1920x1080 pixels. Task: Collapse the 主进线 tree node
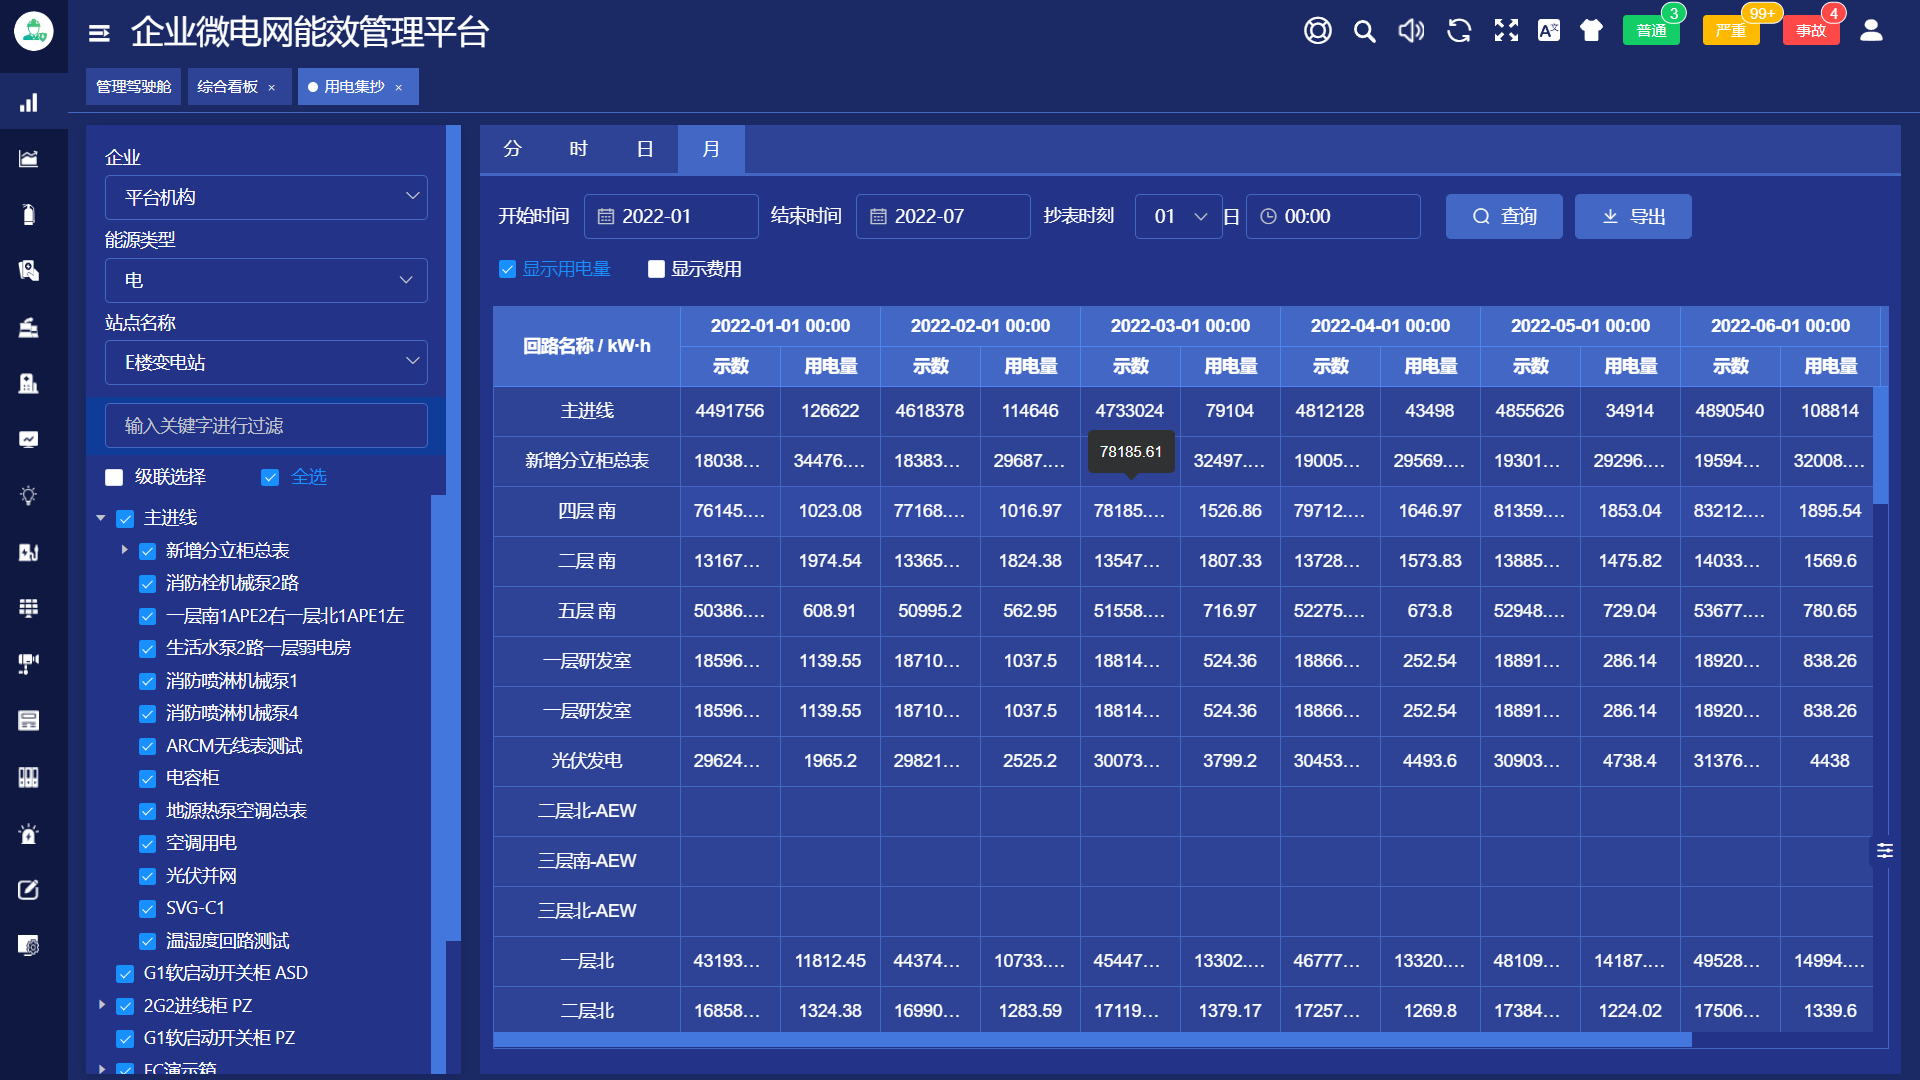pos(101,518)
